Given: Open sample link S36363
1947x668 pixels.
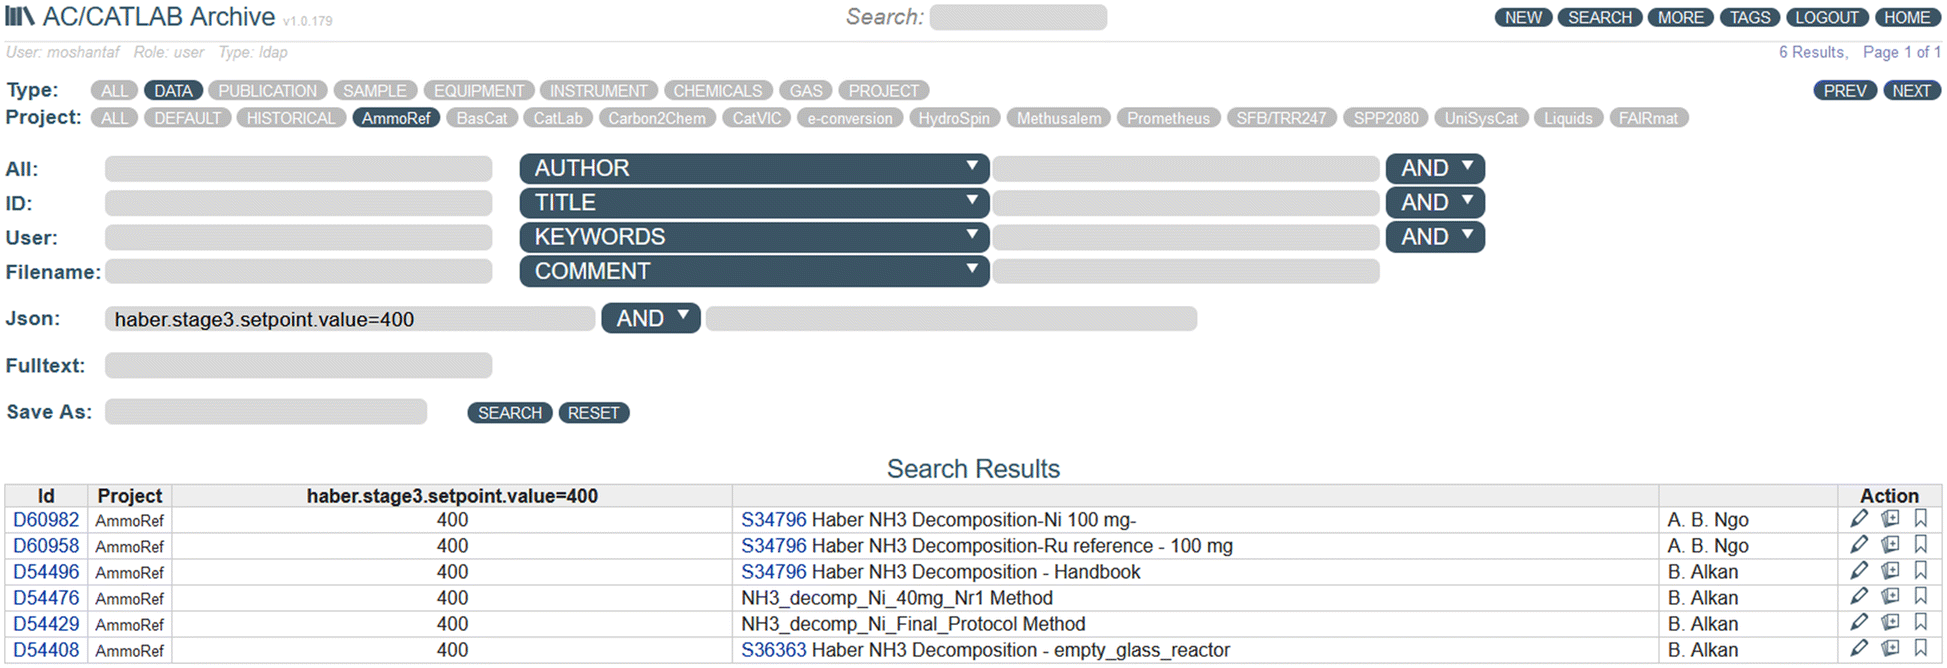Looking at the screenshot, I should (x=774, y=650).
